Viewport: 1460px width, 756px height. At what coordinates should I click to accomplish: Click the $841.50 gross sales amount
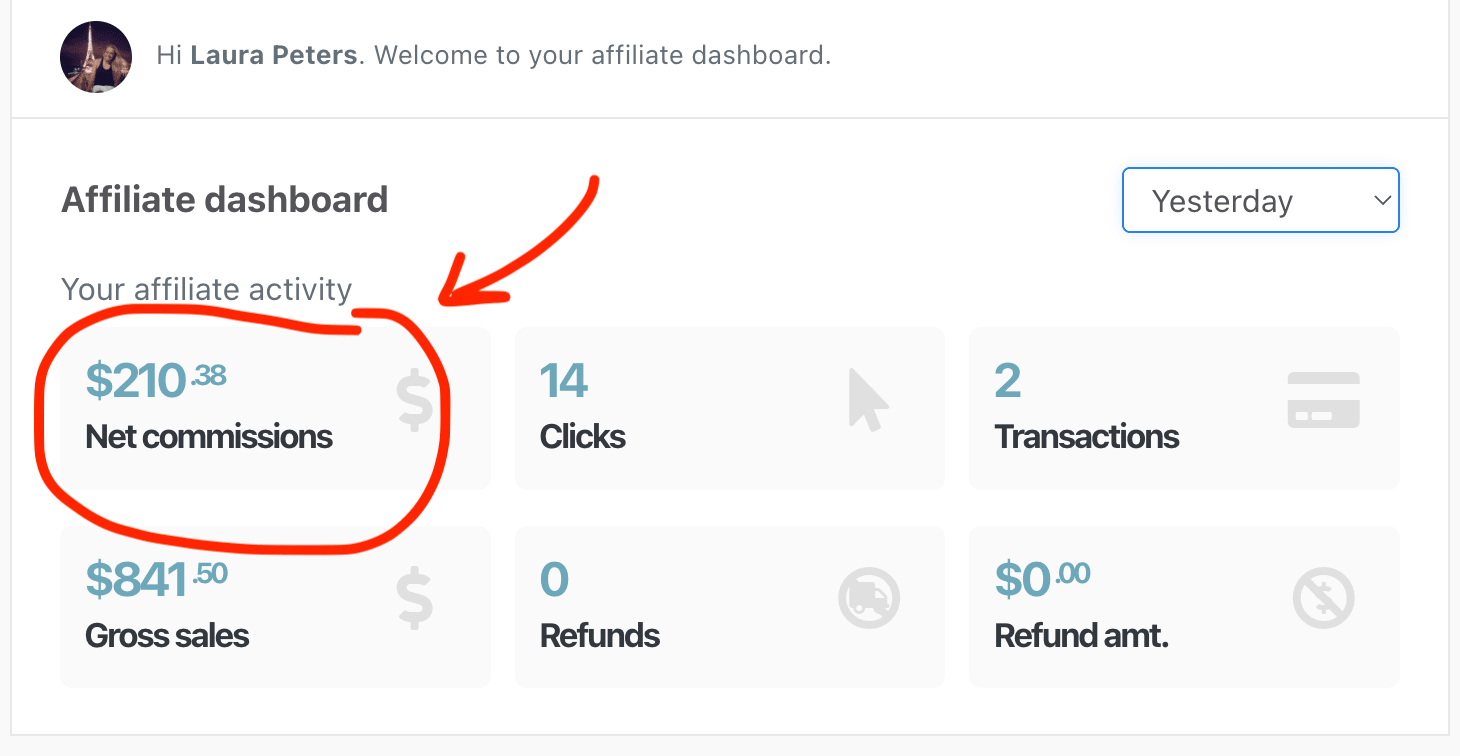(x=156, y=579)
